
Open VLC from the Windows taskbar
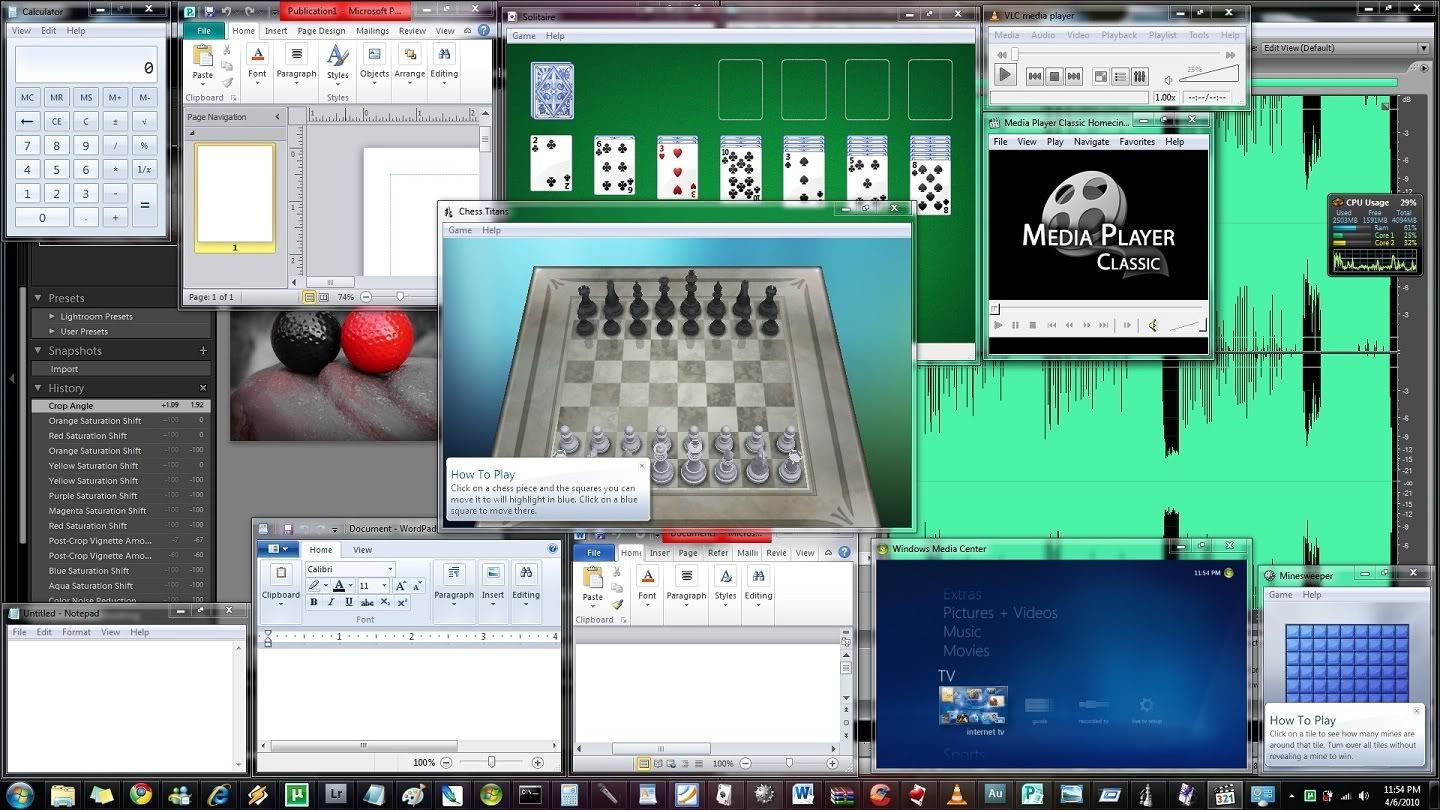tap(958, 794)
